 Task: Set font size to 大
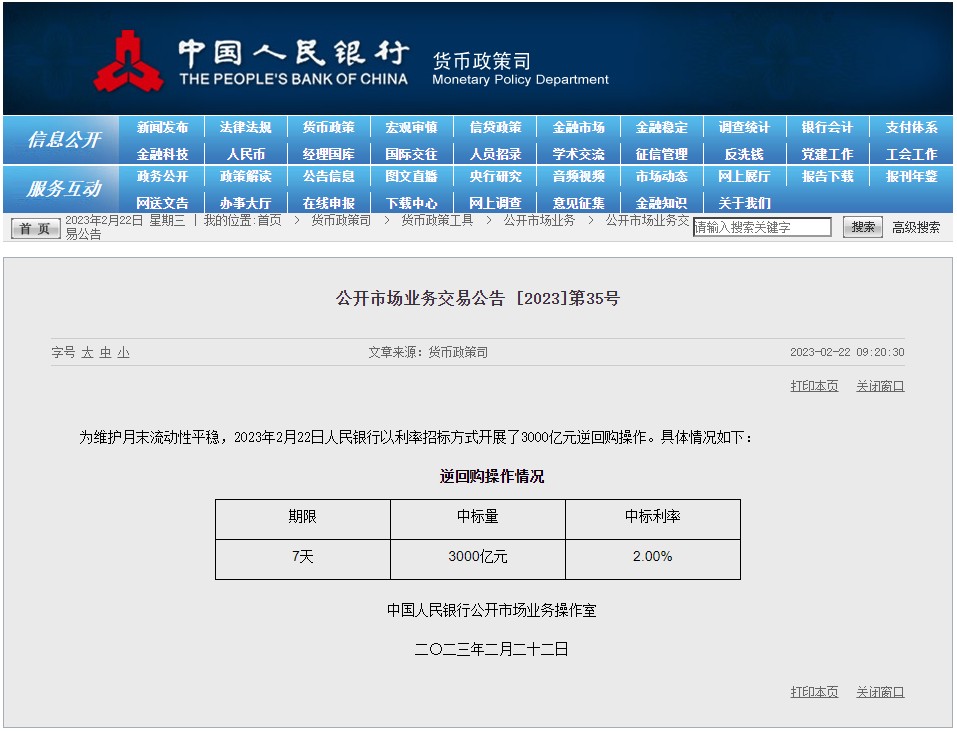[x=87, y=353]
